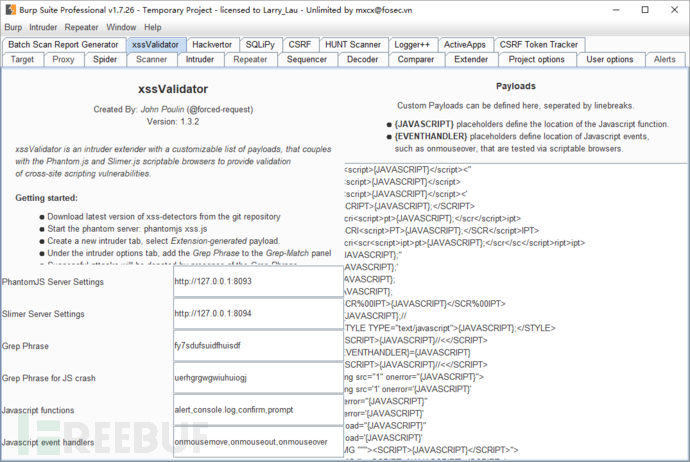Open the User options tab

coord(609,59)
